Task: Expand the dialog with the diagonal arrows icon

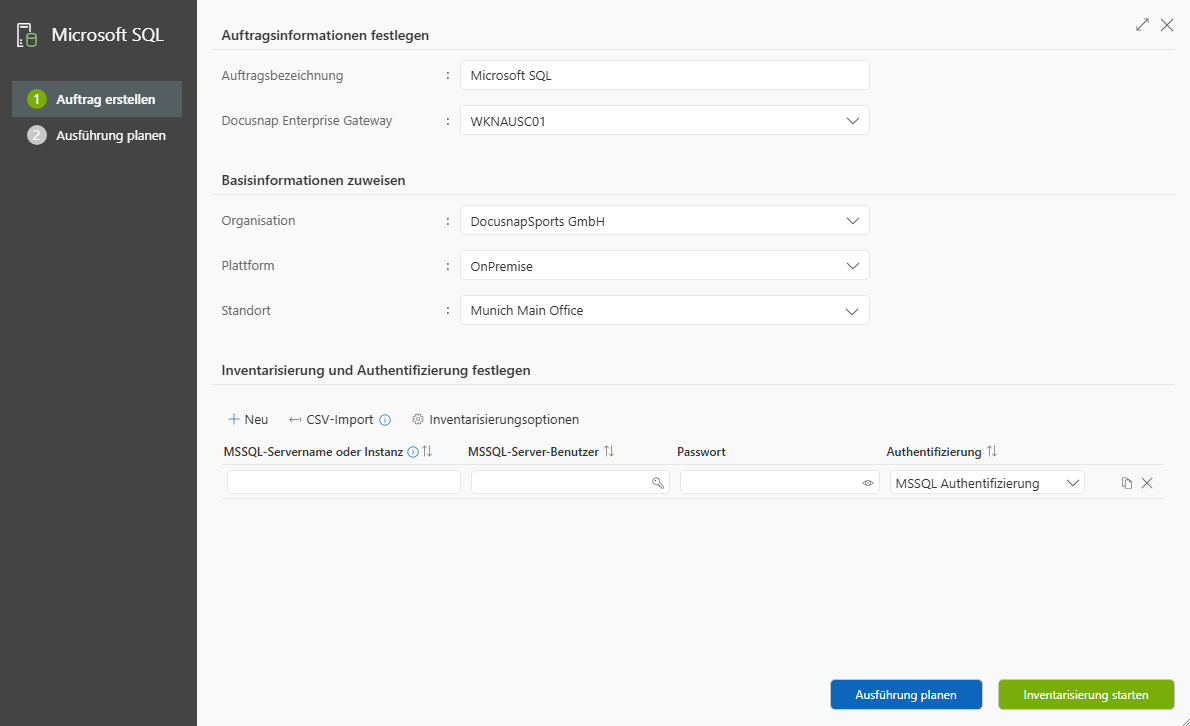Action: [1142, 25]
